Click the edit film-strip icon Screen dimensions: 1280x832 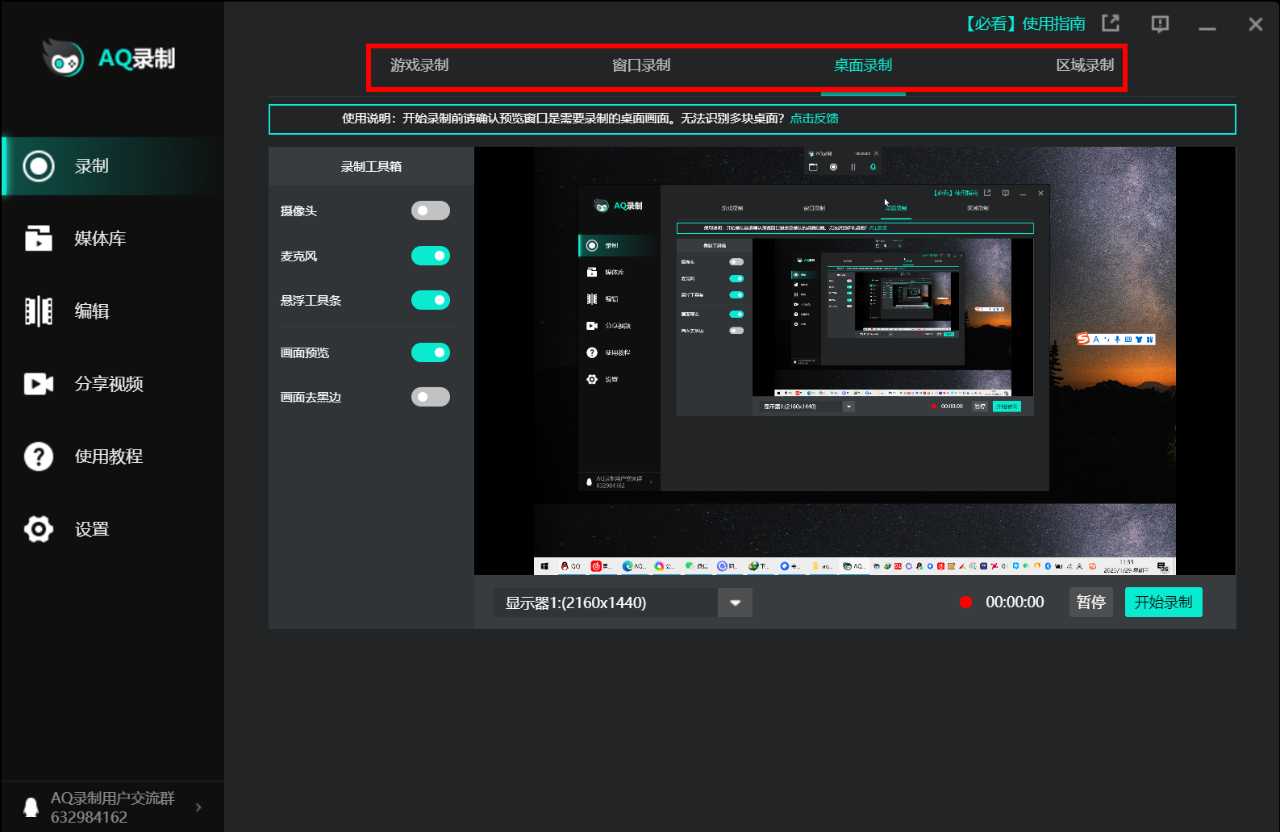click(x=39, y=311)
